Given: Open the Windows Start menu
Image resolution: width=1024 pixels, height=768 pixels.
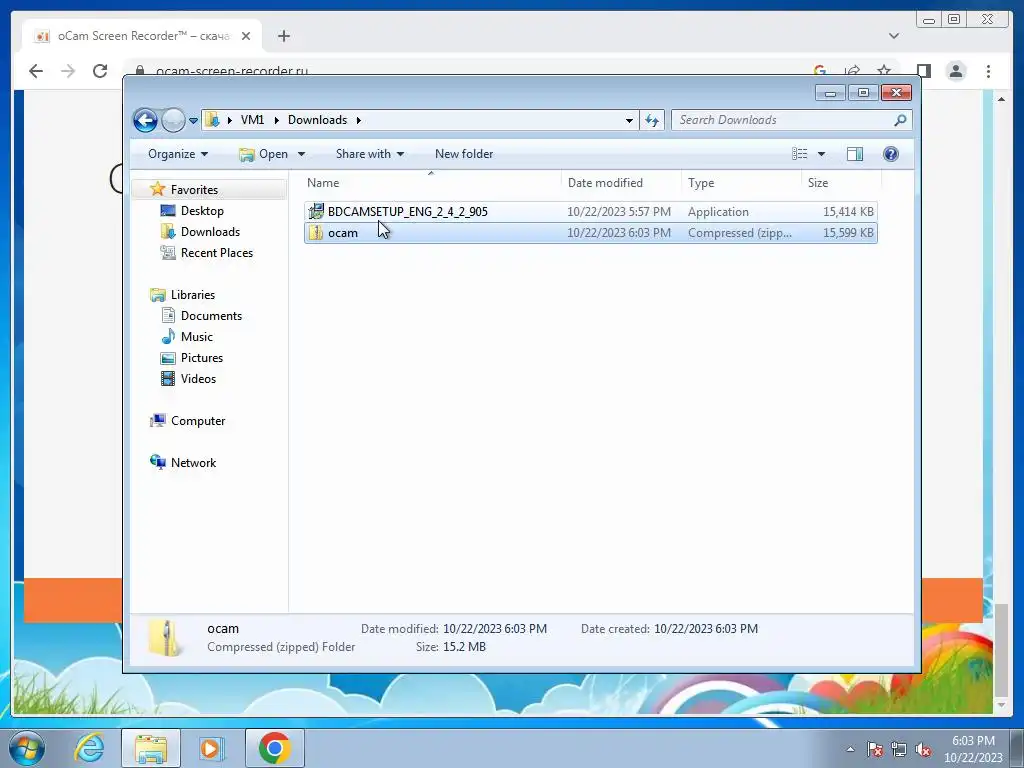Looking at the screenshot, I should (25, 749).
